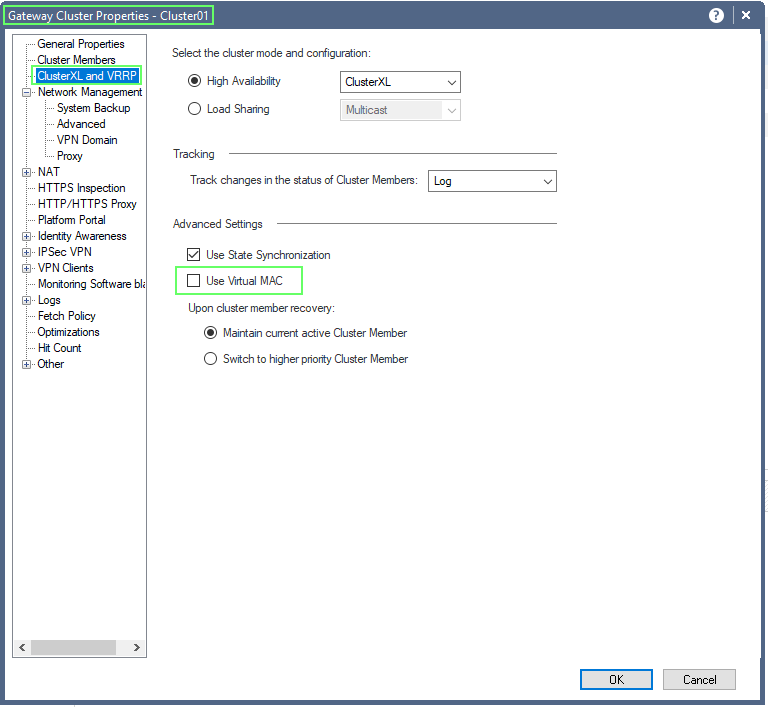Open Fetch Policy page
This screenshot has height=707, width=768.
click(x=67, y=316)
